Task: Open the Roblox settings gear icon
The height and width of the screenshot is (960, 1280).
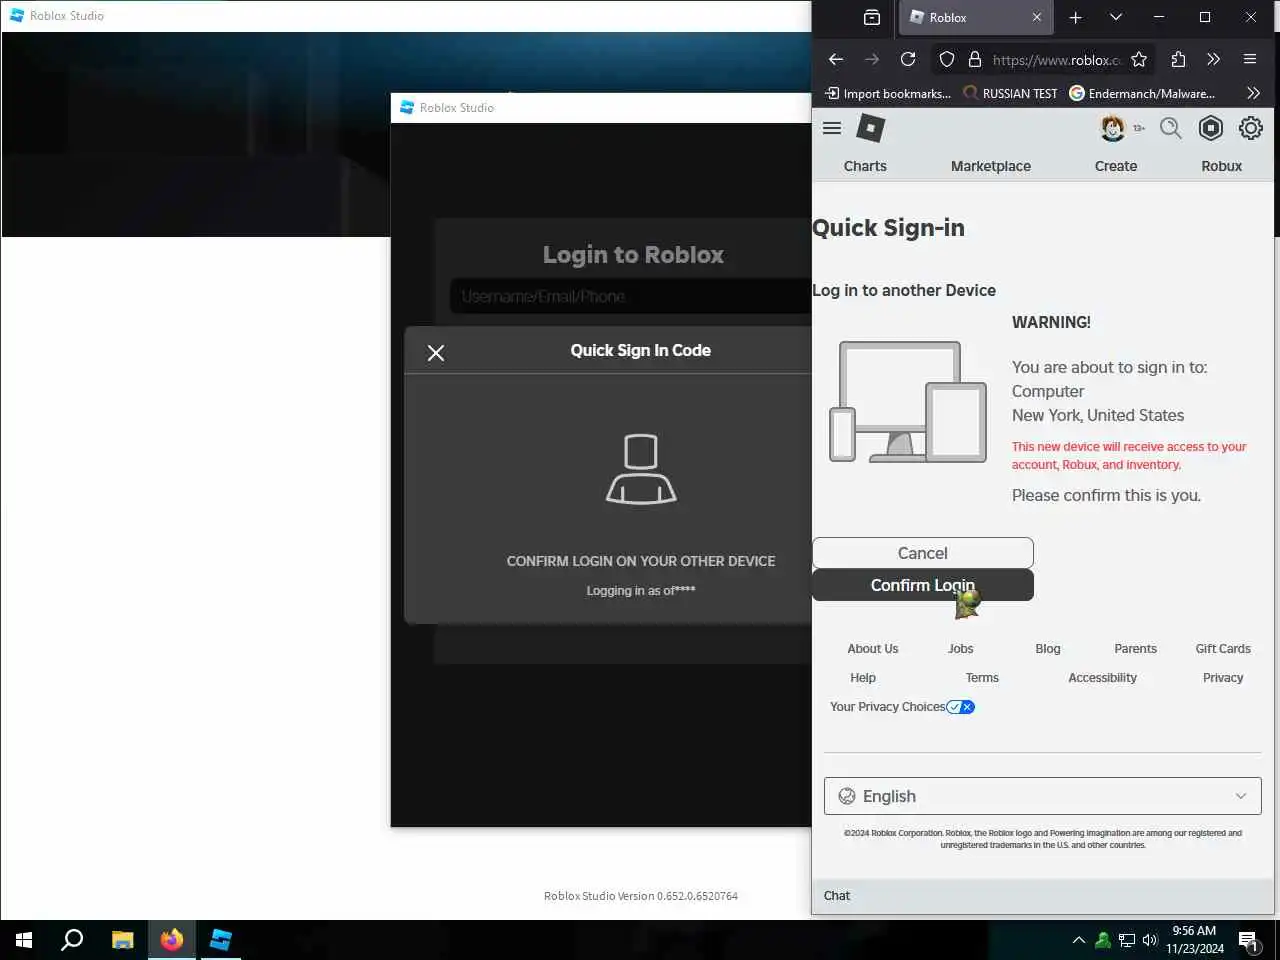Action: [x=1251, y=128]
